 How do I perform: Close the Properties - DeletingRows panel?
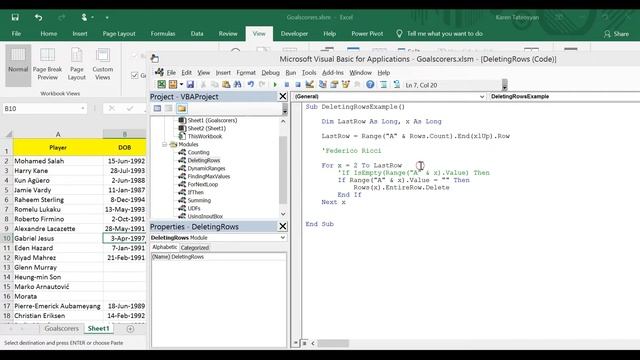point(282,226)
